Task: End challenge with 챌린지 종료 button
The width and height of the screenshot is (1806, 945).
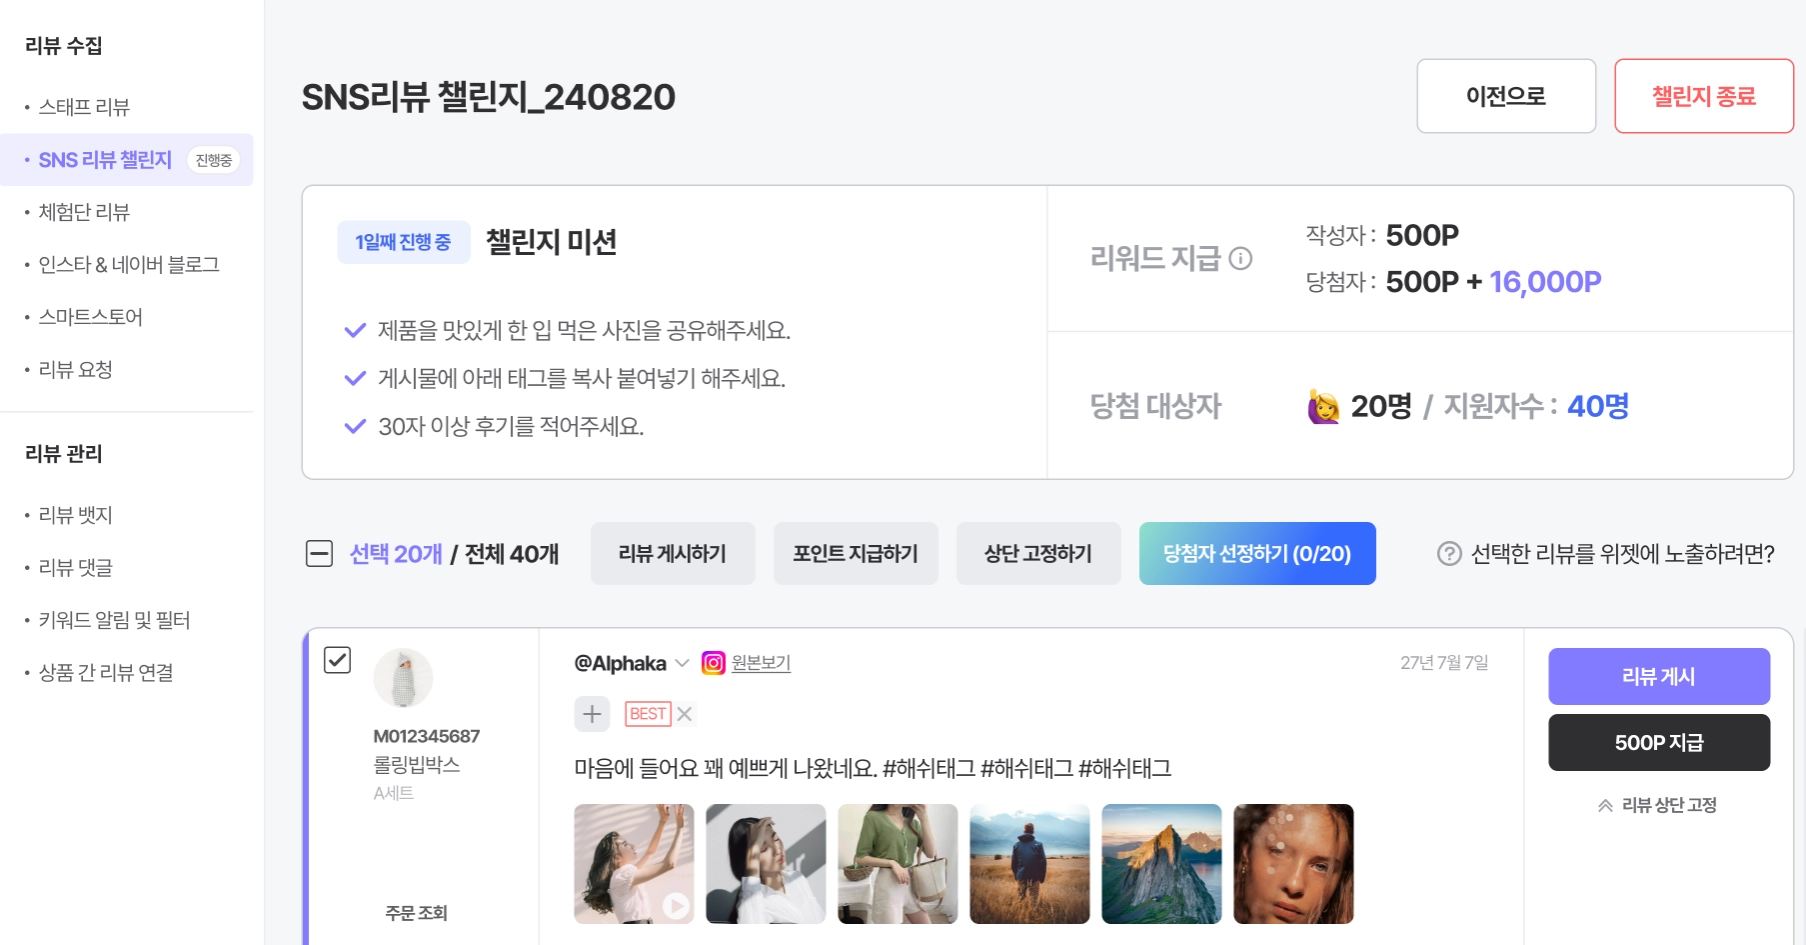Action: click(1704, 96)
